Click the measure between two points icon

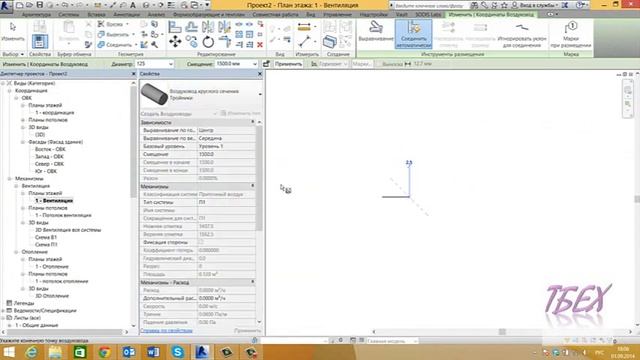(304, 41)
